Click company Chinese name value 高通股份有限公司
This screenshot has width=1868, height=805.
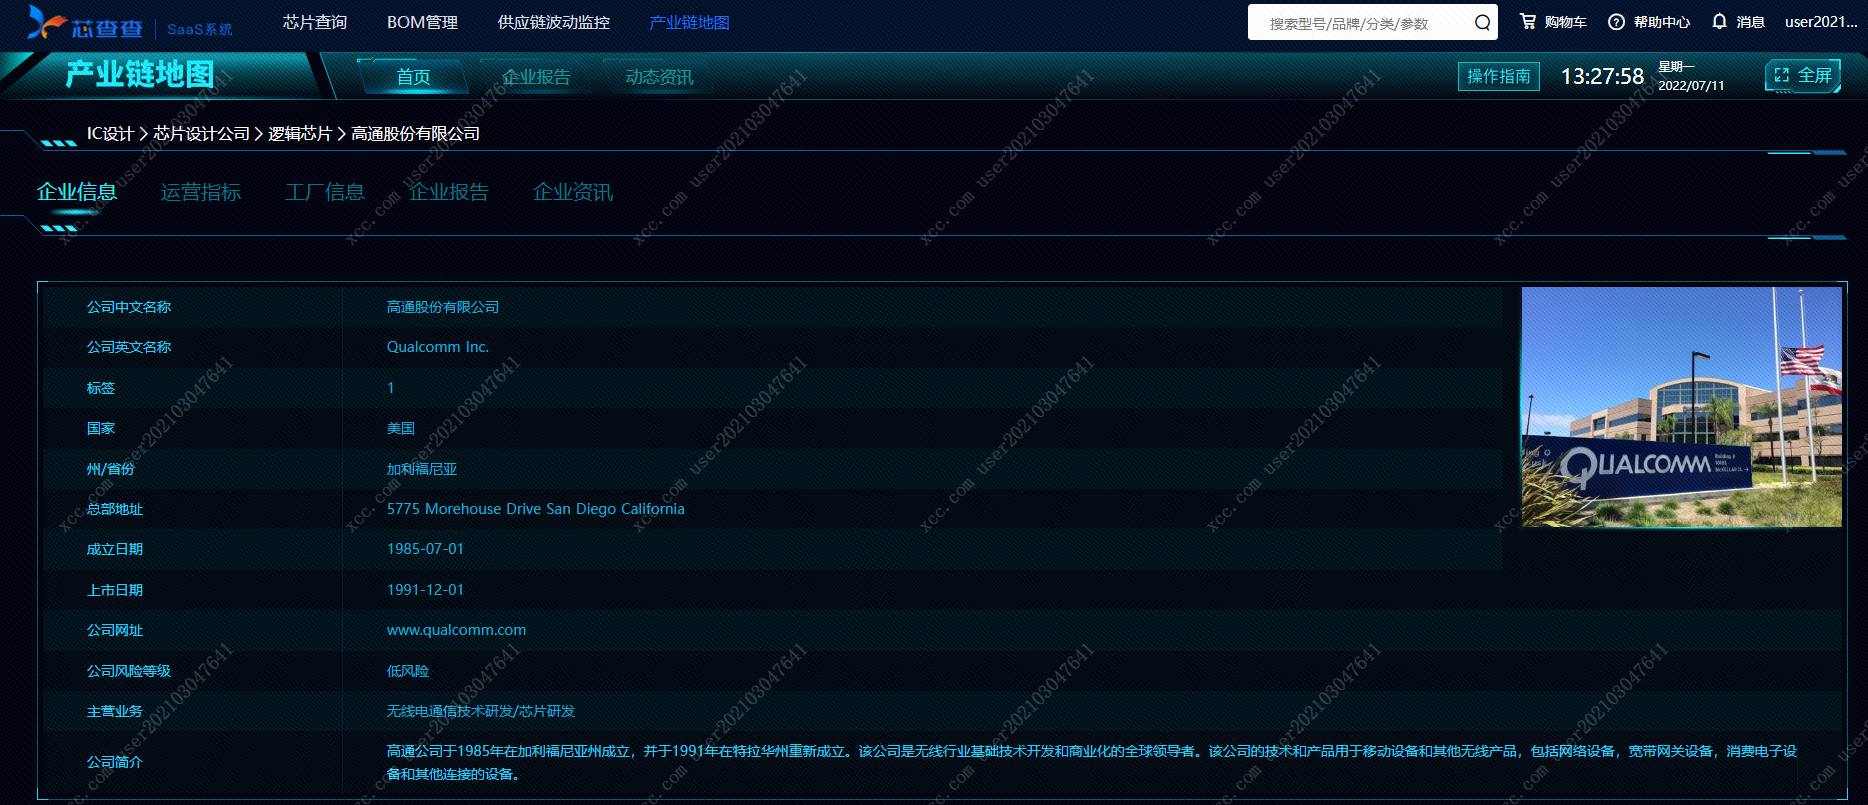[443, 307]
